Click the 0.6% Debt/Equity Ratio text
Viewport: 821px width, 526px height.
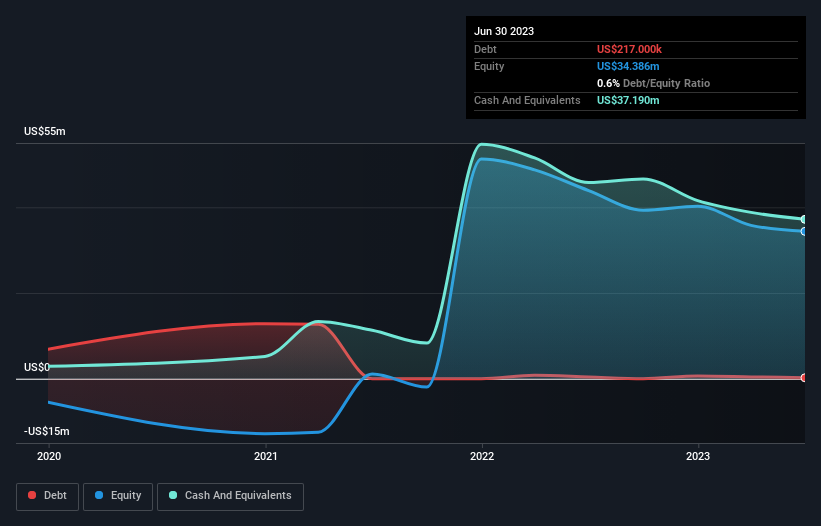click(x=653, y=83)
